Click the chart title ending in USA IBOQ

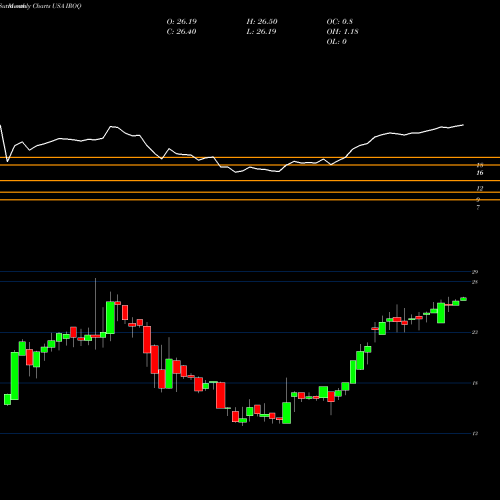pyautogui.click(x=41, y=6)
